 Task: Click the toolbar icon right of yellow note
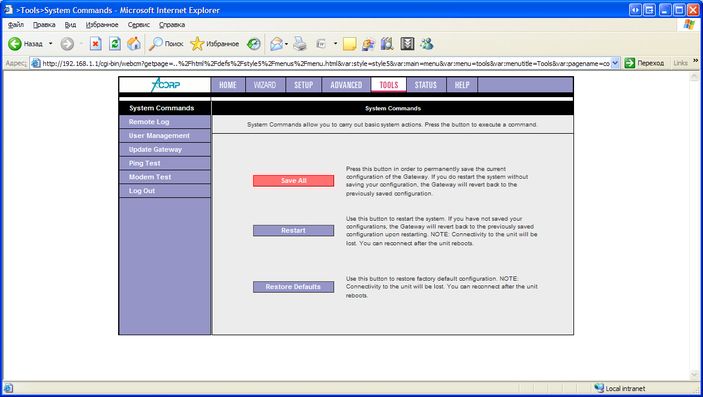pos(369,44)
